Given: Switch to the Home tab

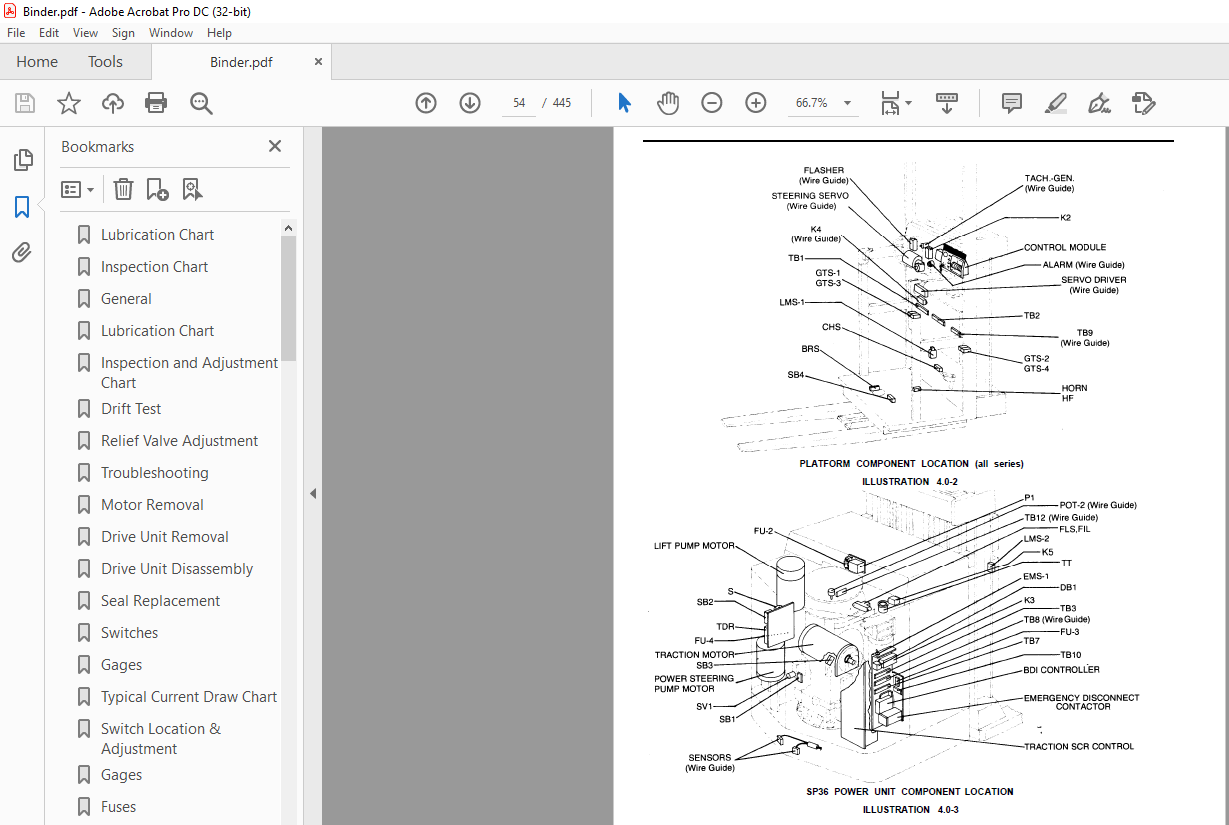Looking at the screenshot, I should click(x=37, y=62).
